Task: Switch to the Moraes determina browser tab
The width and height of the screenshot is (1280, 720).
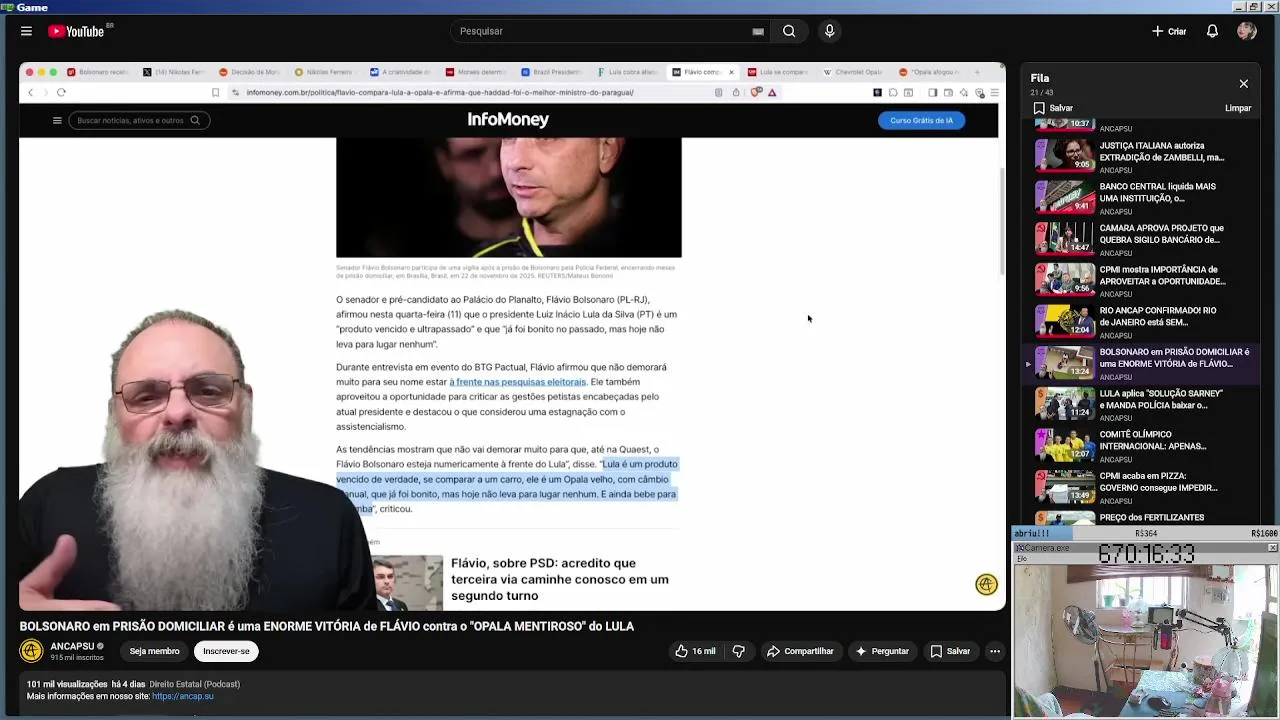Action: tap(475, 72)
